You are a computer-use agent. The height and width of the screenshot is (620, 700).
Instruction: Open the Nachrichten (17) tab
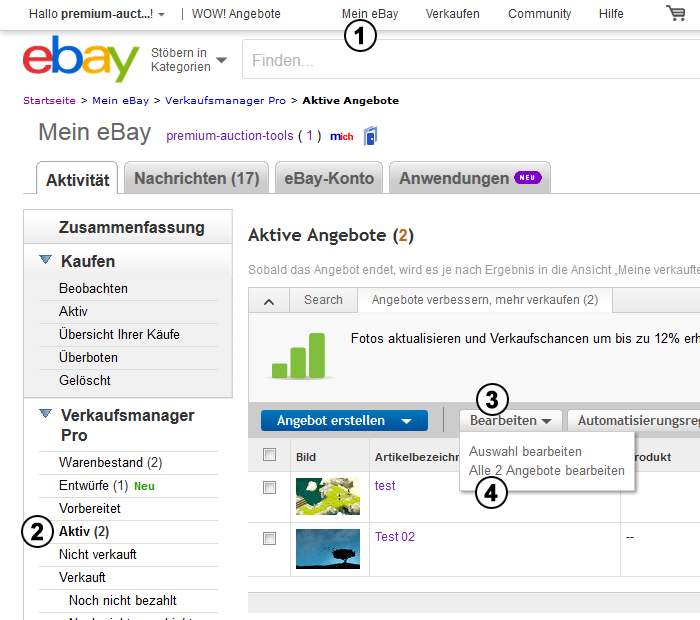click(196, 178)
